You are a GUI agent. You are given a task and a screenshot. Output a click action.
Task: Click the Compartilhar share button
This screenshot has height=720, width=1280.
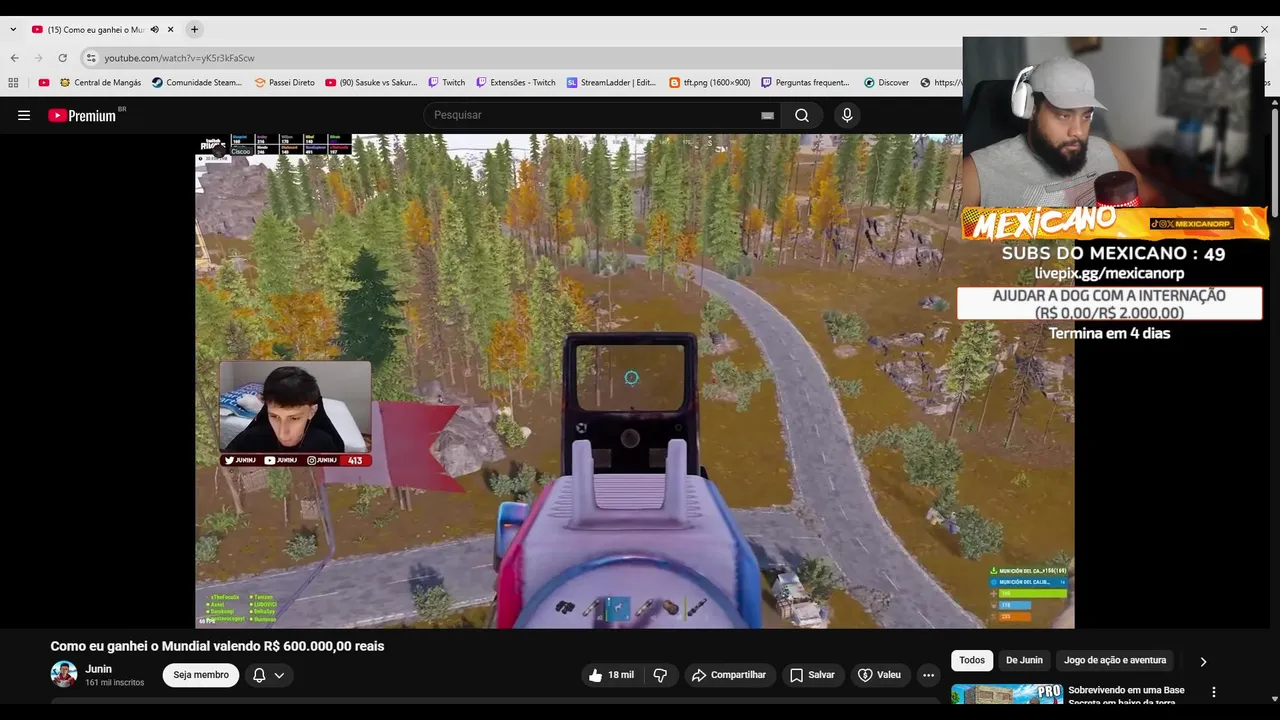click(729, 675)
